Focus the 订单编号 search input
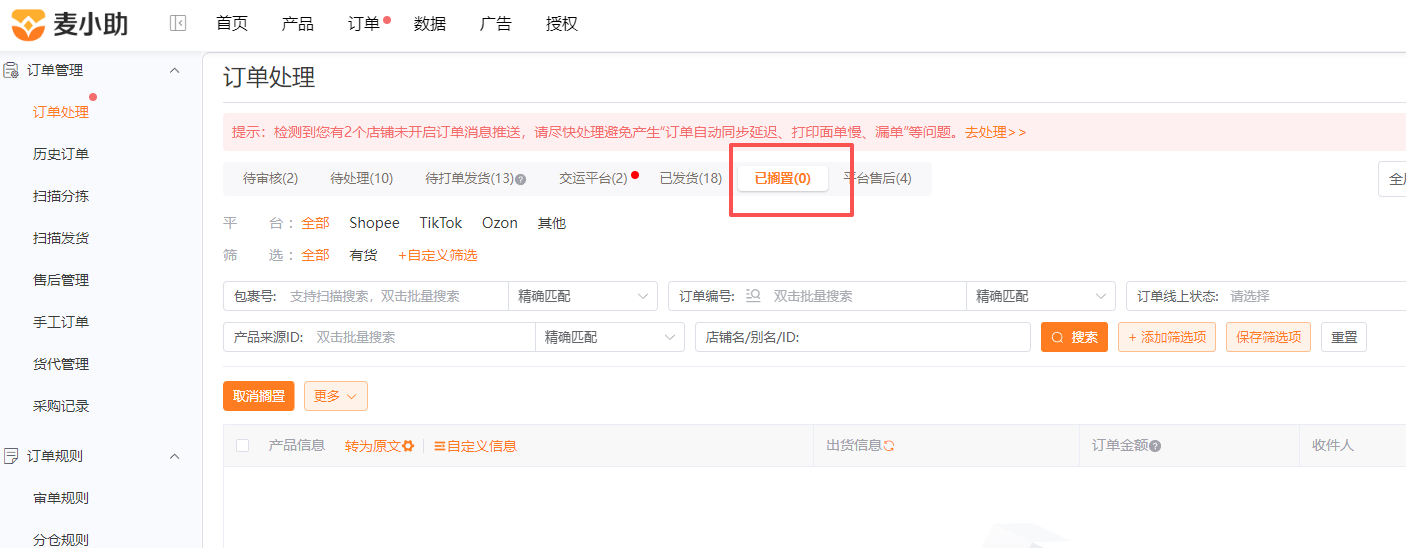 click(866, 296)
